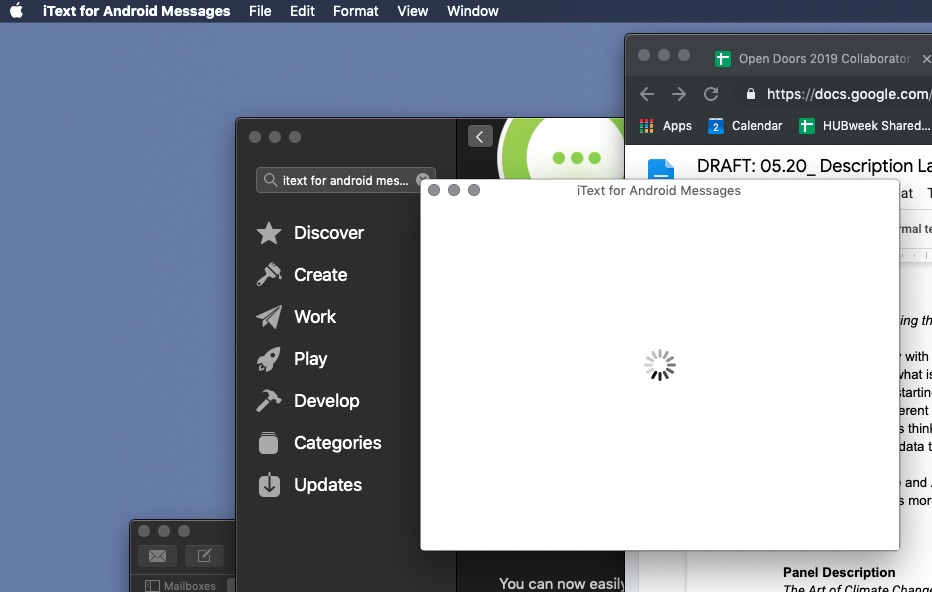Compose a new message in Mail

(x=204, y=556)
